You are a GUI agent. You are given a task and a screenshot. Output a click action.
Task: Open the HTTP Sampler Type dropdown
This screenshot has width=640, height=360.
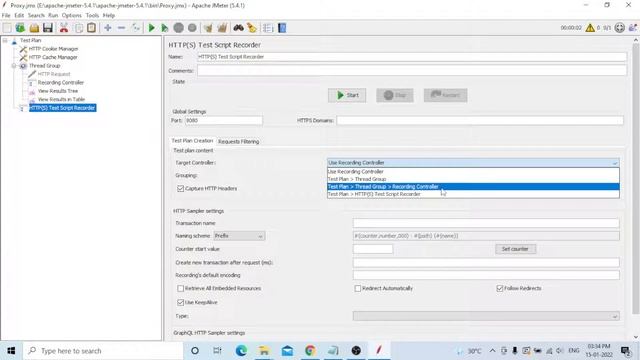486,316
